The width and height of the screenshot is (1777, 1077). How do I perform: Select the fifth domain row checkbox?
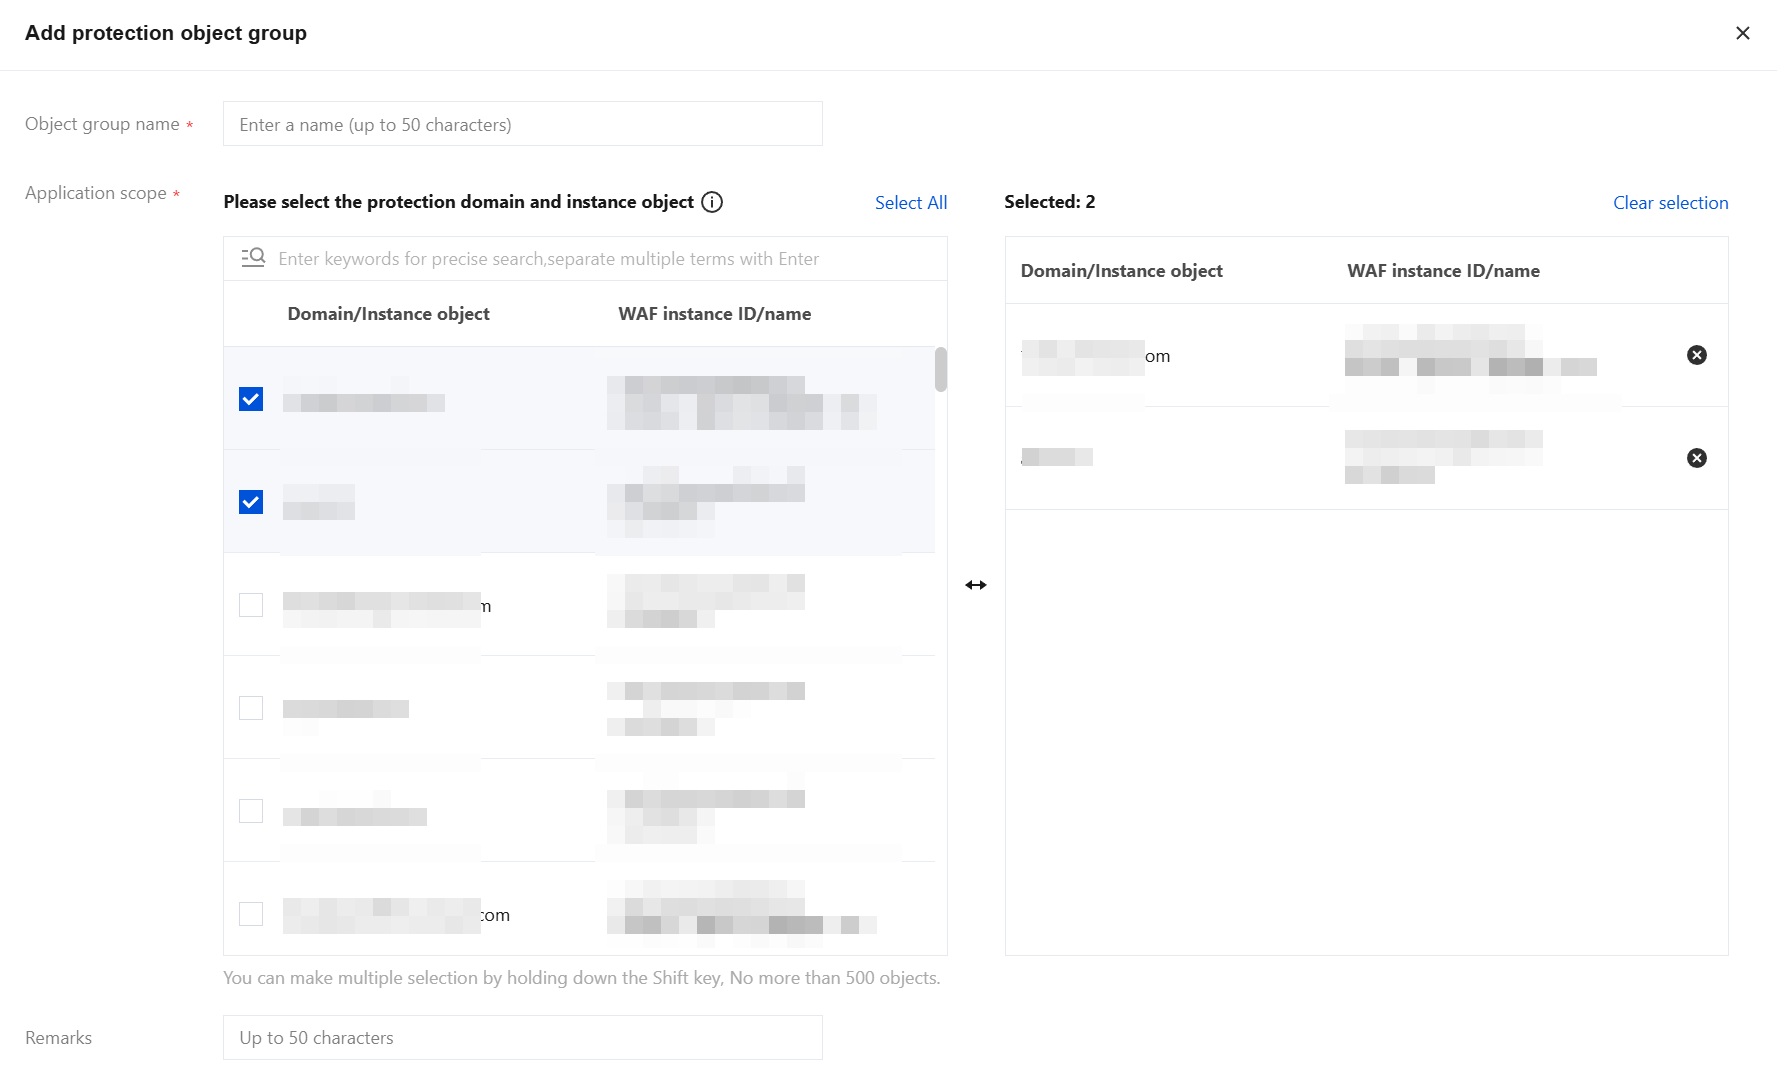(251, 811)
